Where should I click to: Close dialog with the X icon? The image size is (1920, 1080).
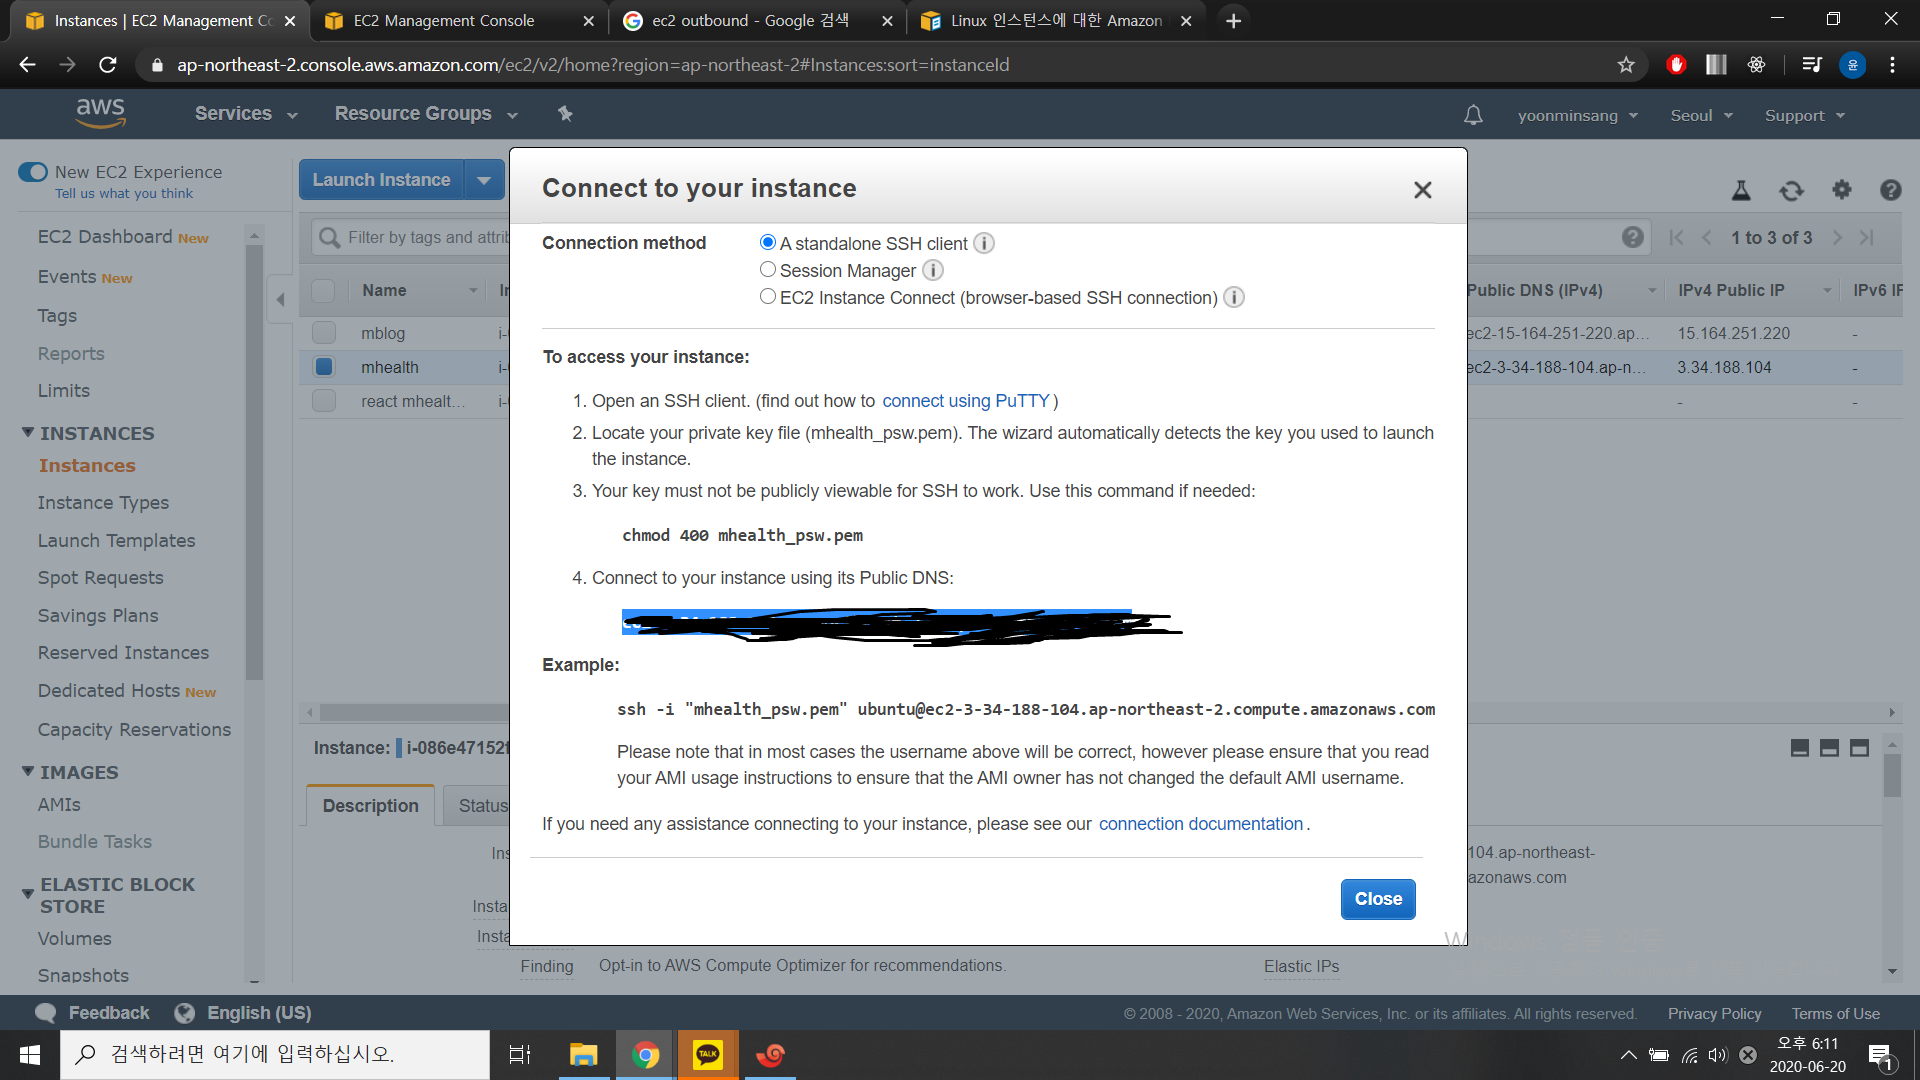tap(1422, 190)
